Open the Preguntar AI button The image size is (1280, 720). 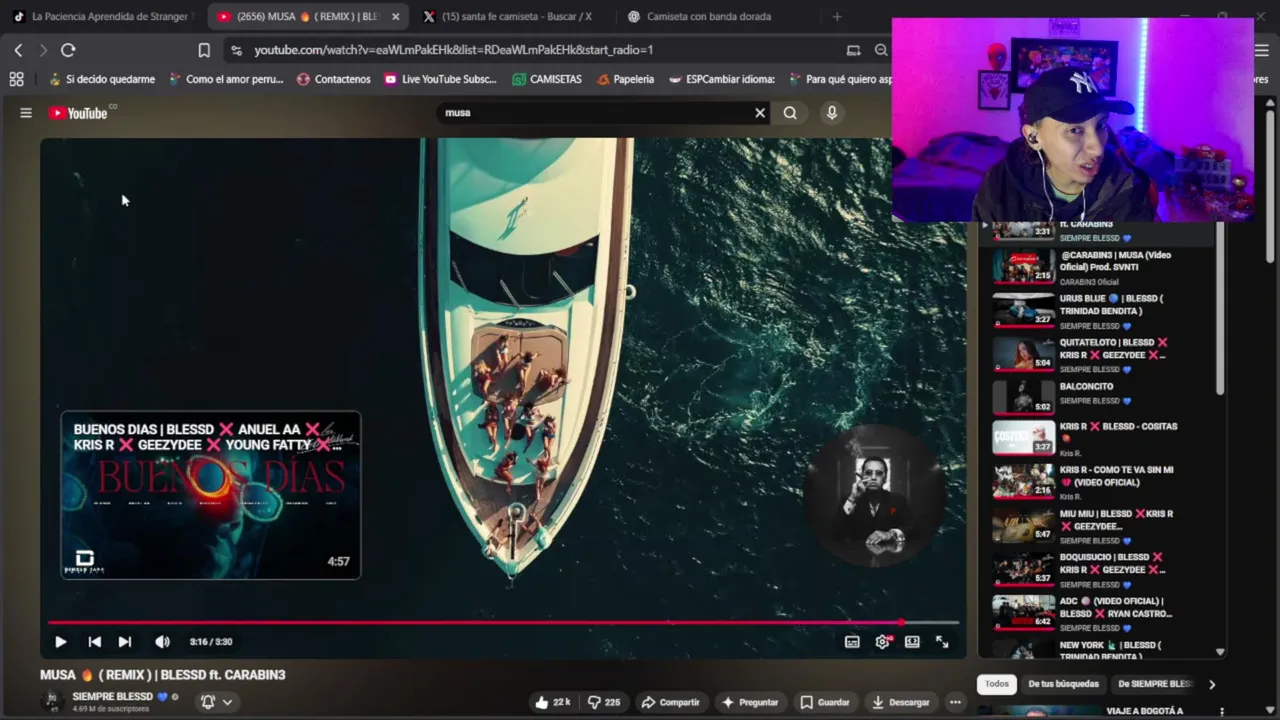[750, 702]
